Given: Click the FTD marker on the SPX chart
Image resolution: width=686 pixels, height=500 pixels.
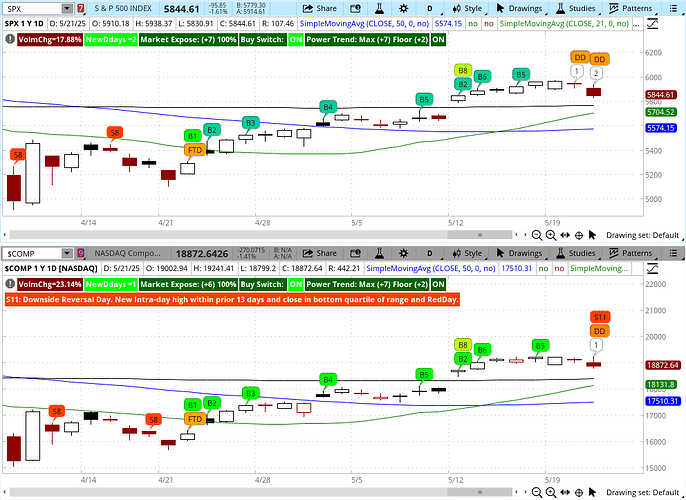Looking at the screenshot, I should pos(195,150).
